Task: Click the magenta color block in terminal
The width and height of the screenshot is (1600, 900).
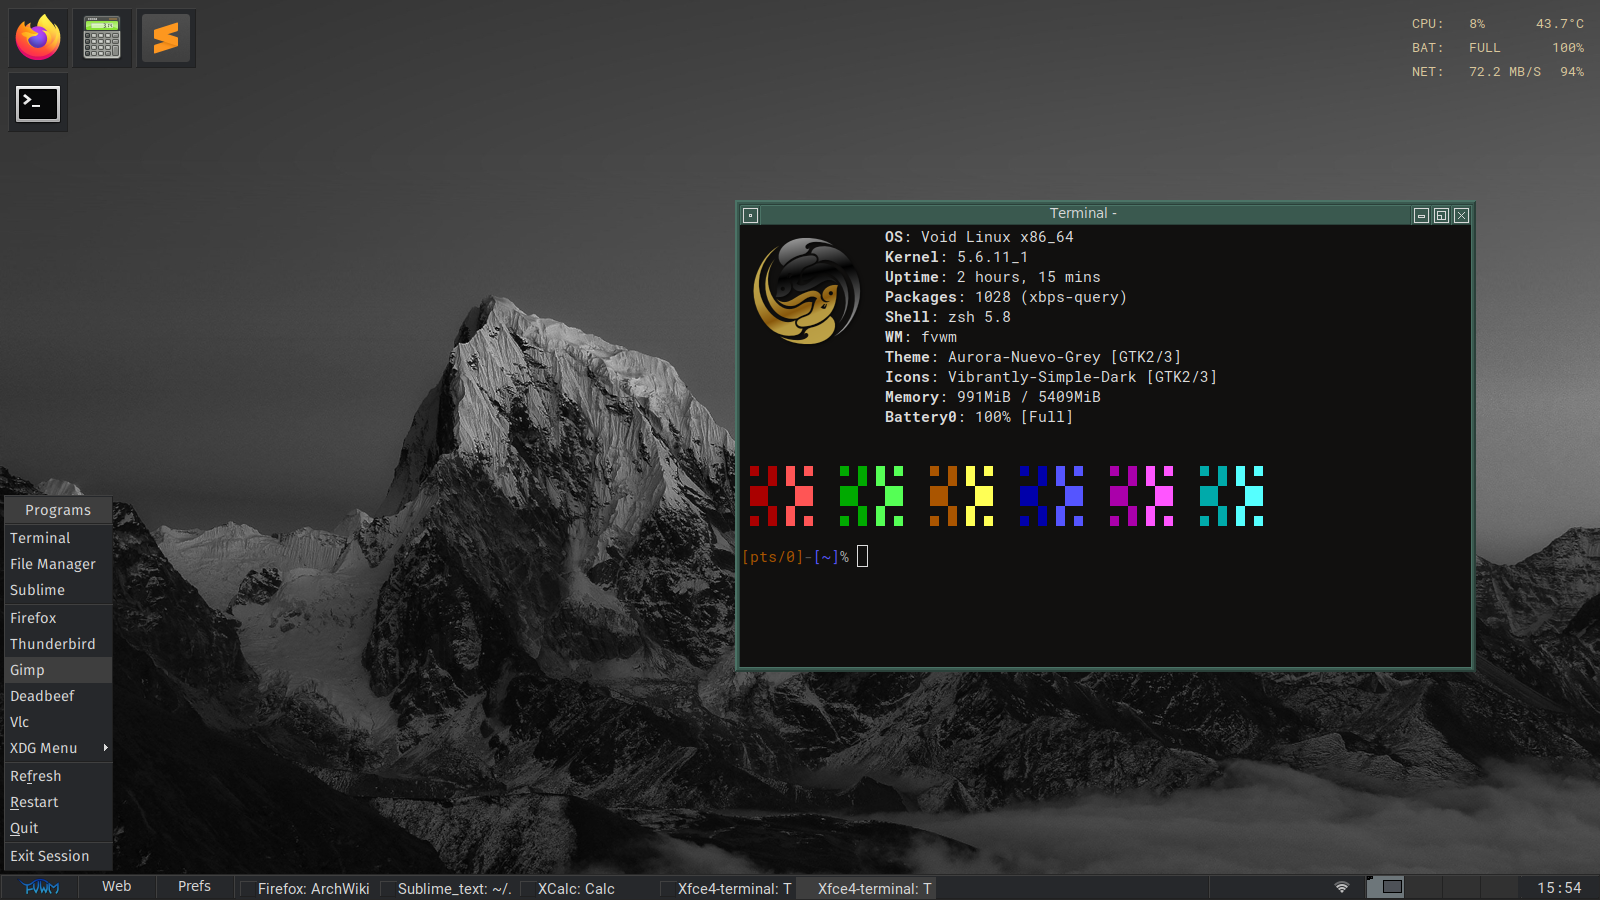Action: click(x=1142, y=496)
